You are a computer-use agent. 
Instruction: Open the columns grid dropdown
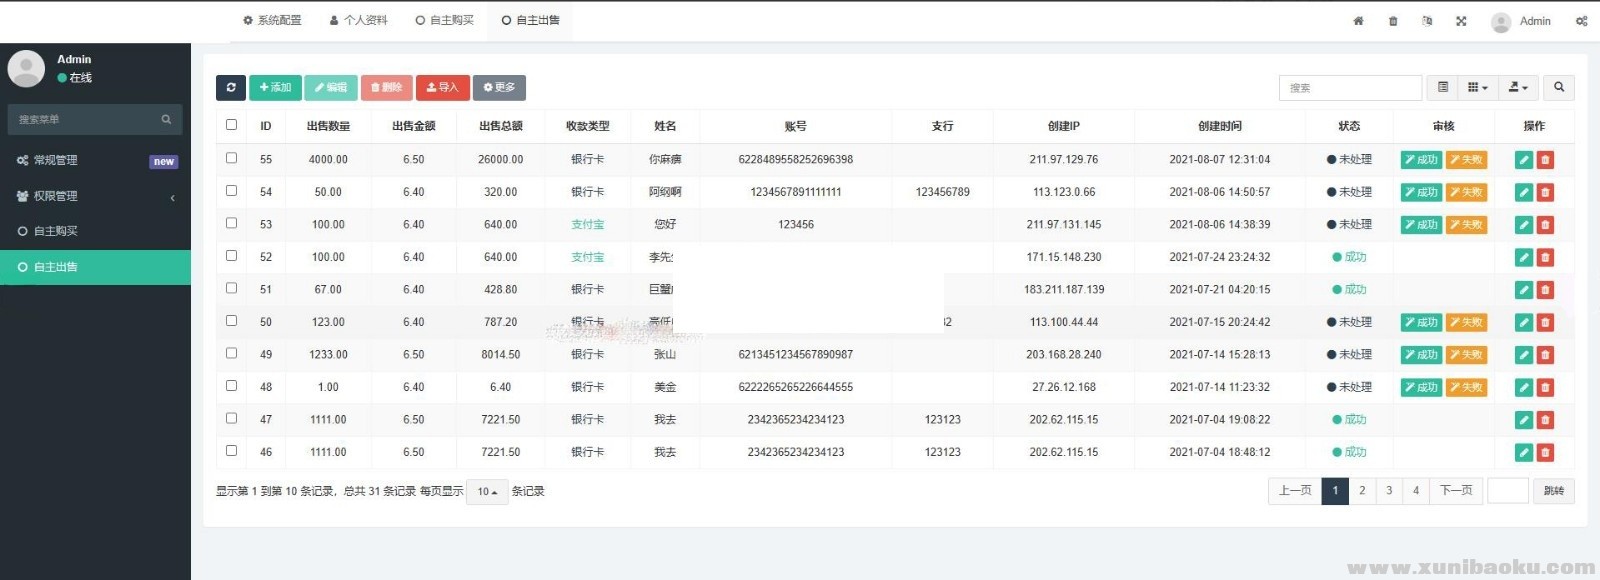pyautogui.click(x=1477, y=88)
